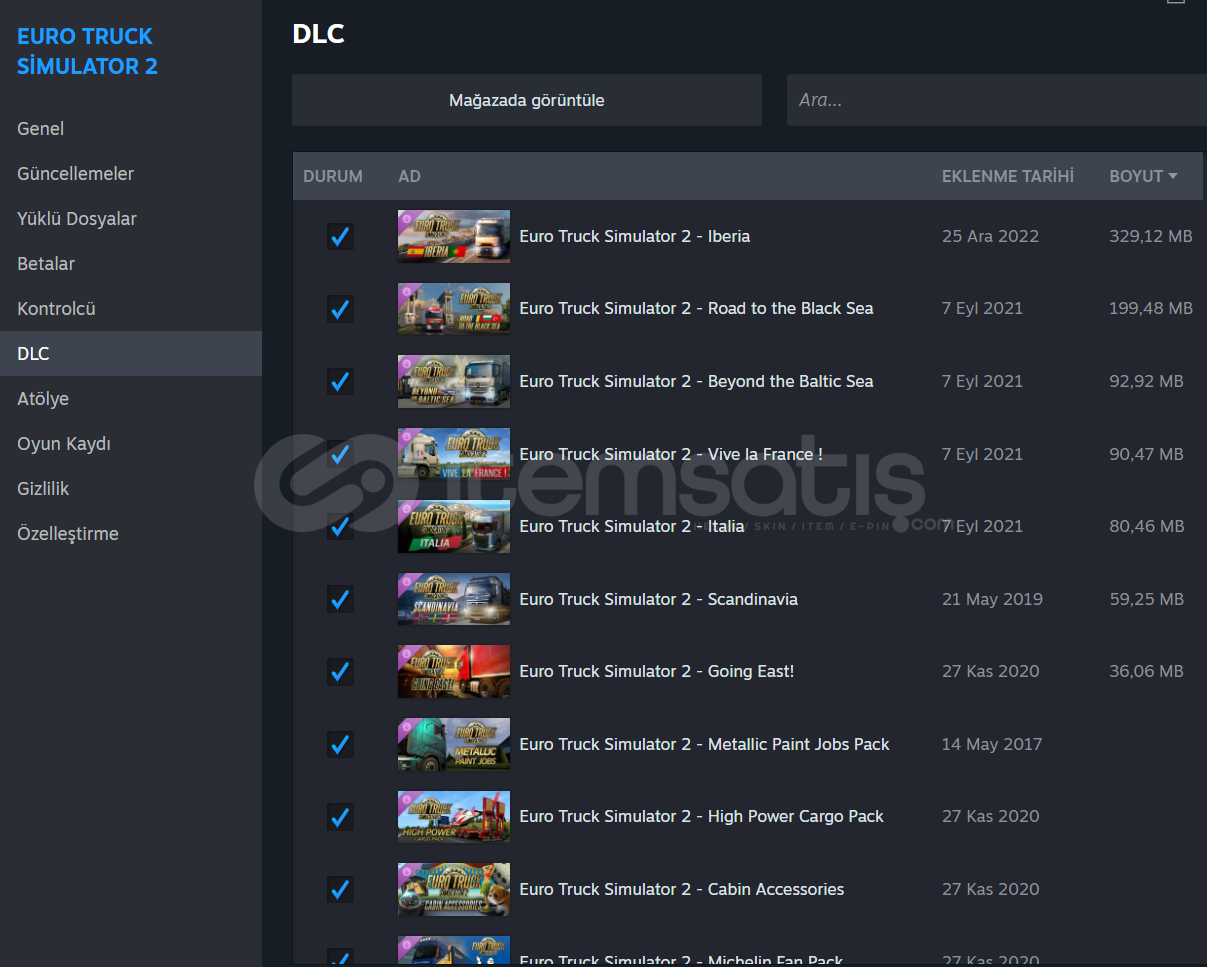This screenshot has height=967, width=1207.
Task: Sort the list by AD column
Action: (409, 176)
